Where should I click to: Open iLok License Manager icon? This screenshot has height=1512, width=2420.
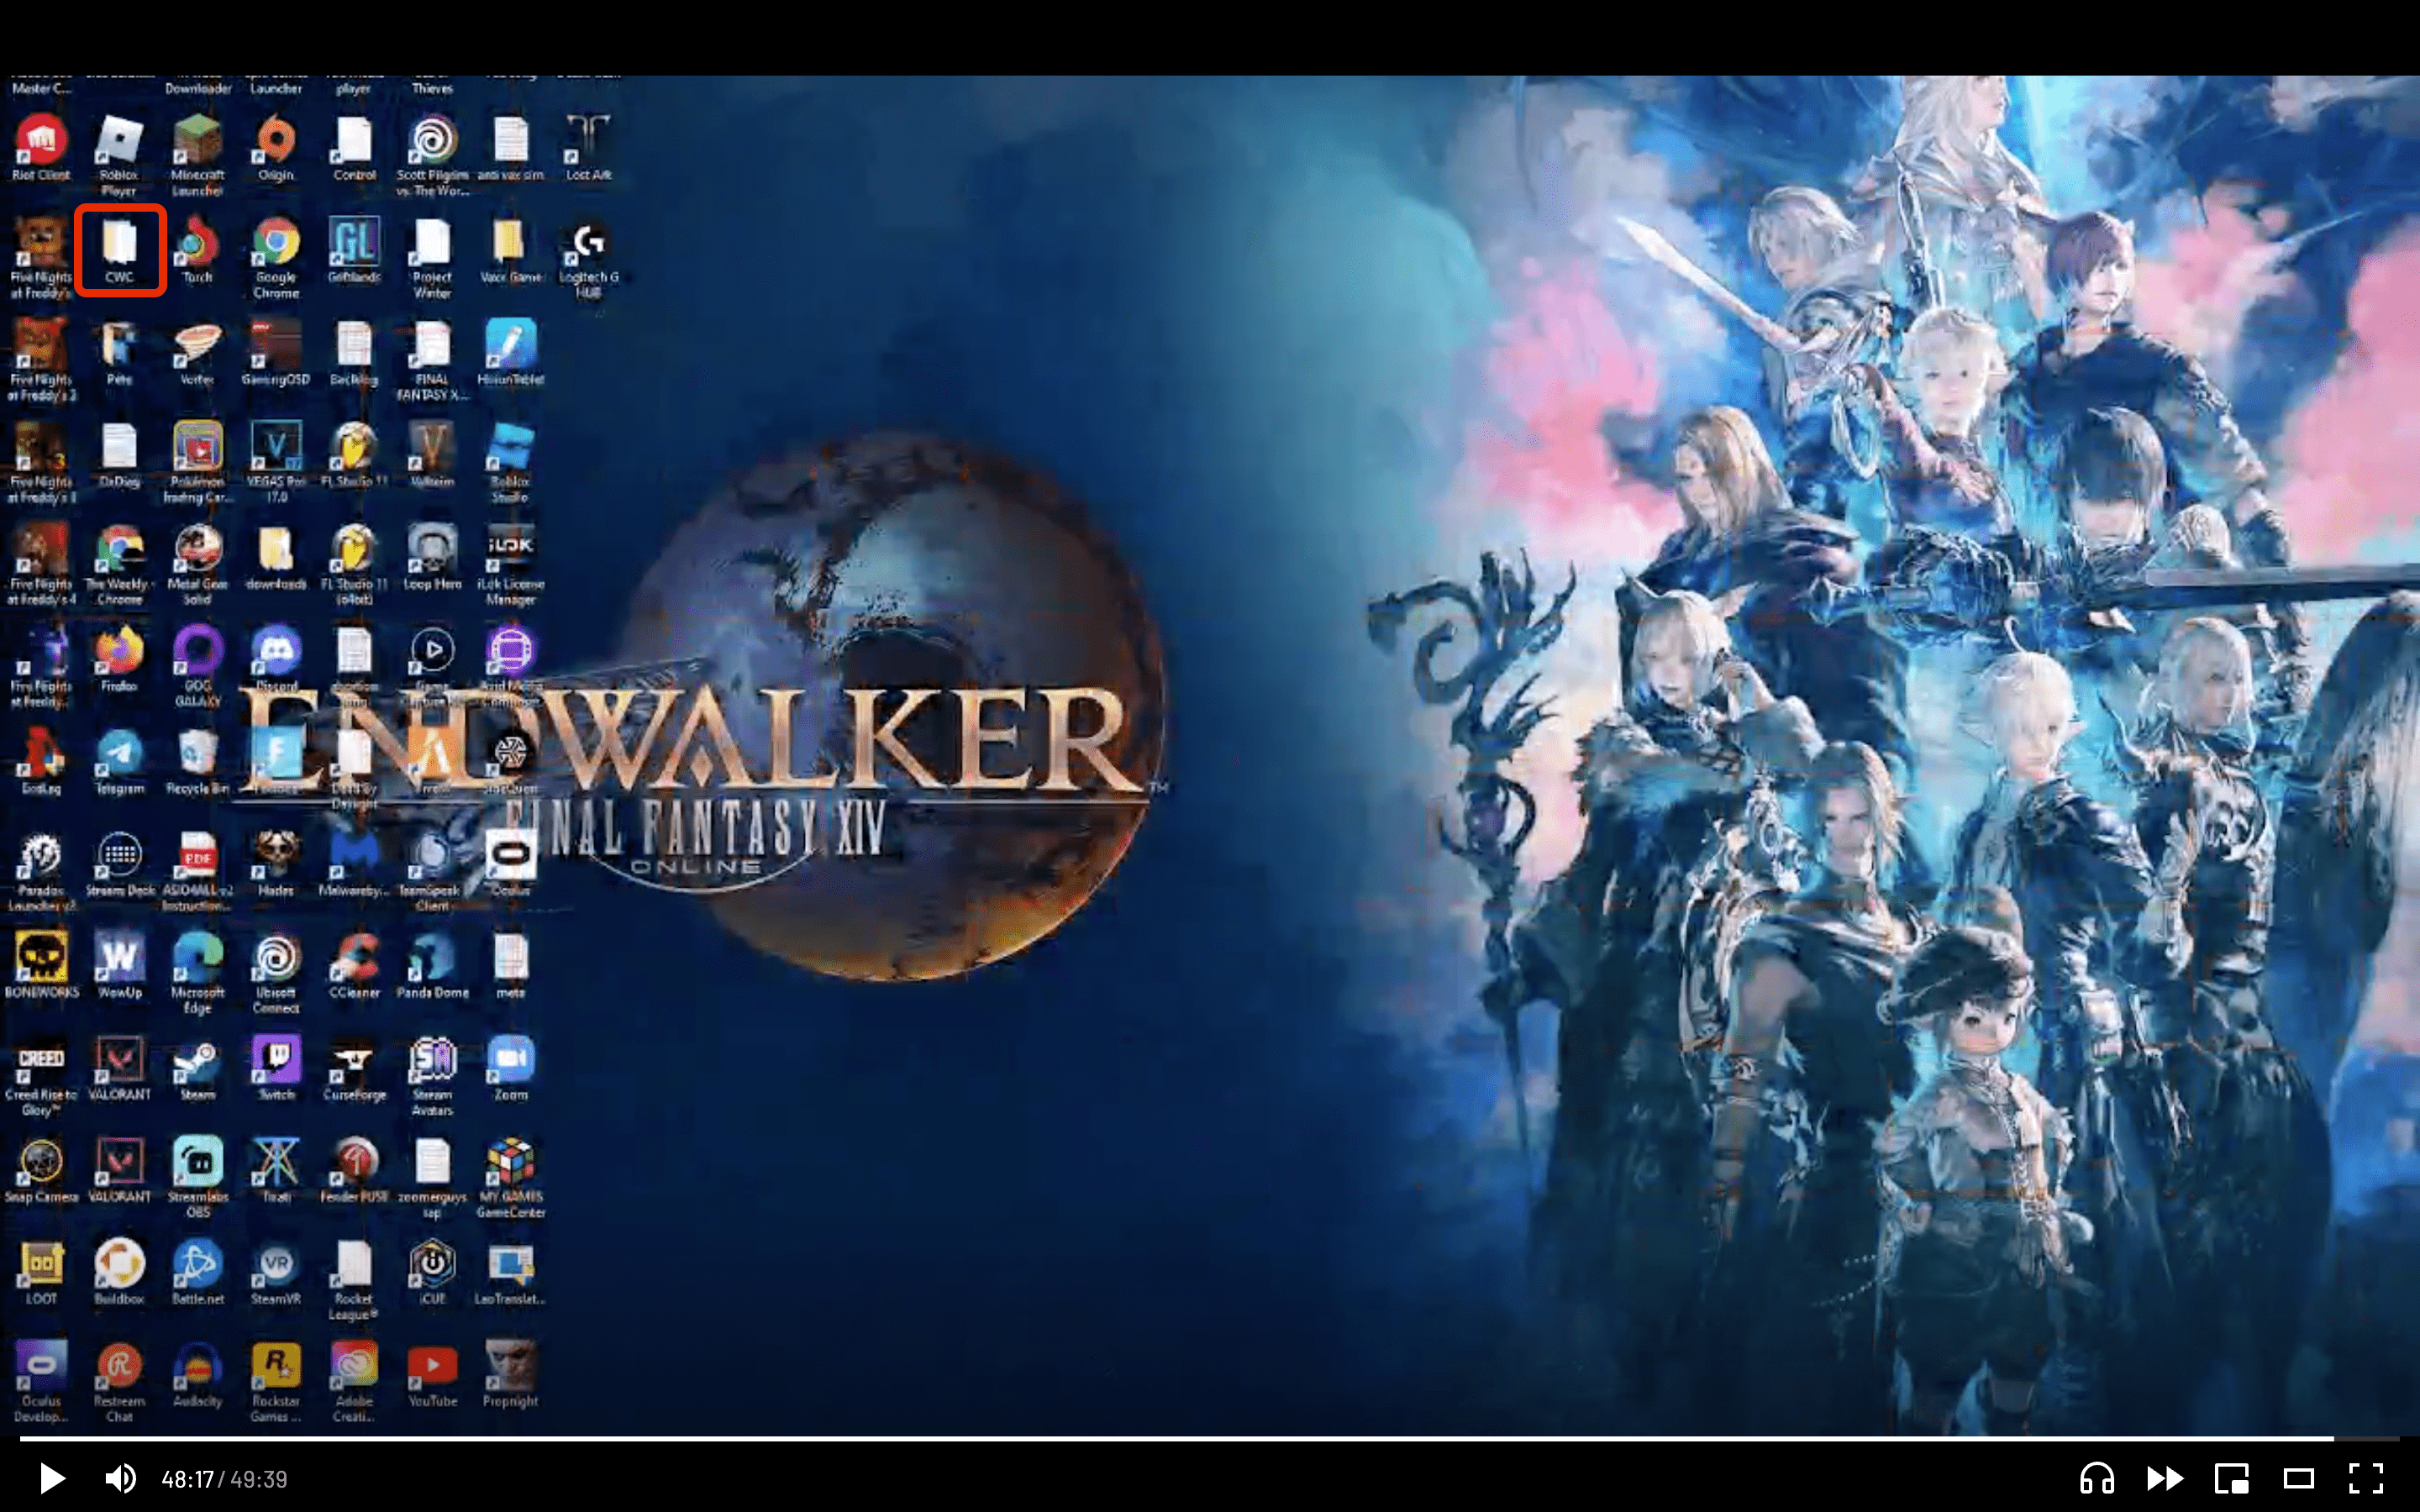[510, 565]
